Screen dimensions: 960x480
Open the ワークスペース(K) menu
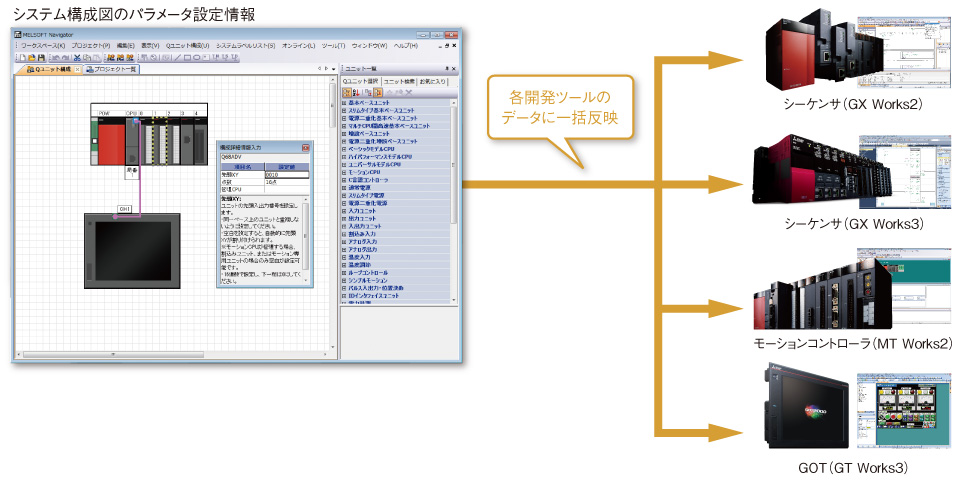click(x=43, y=46)
